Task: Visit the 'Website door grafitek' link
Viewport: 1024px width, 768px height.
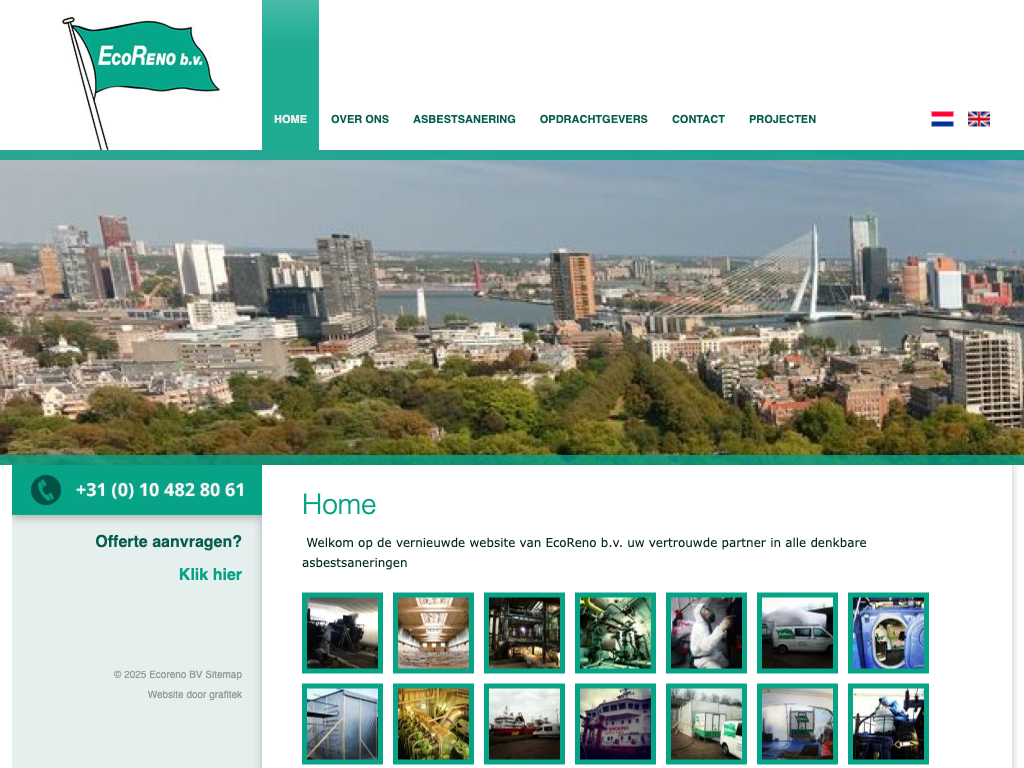Action: point(195,694)
